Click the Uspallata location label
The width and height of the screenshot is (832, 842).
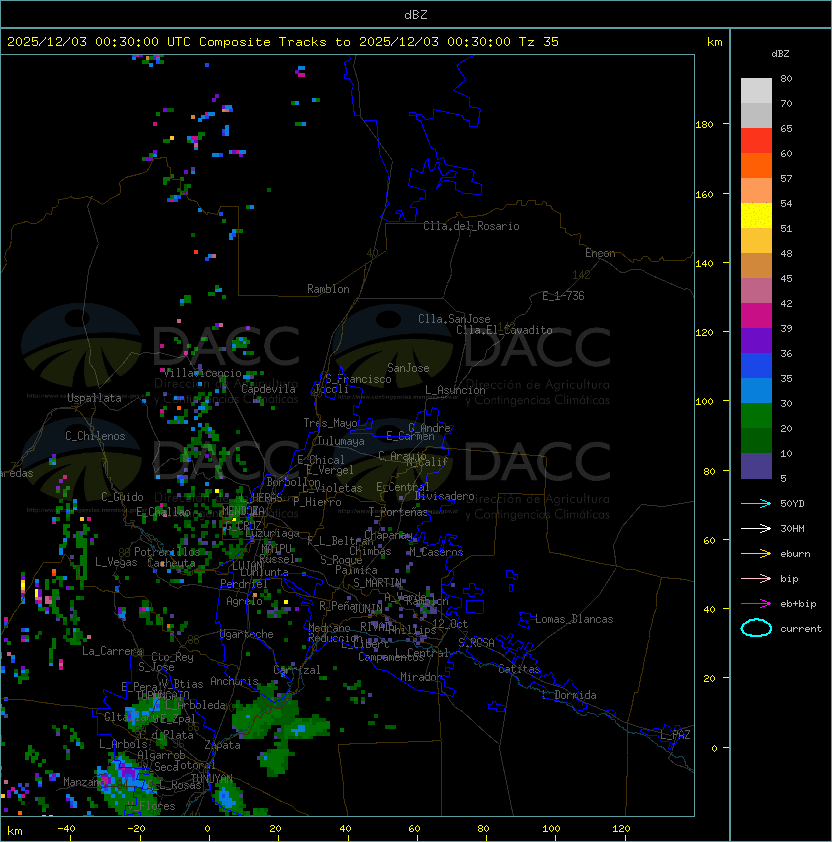tap(94, 398)
